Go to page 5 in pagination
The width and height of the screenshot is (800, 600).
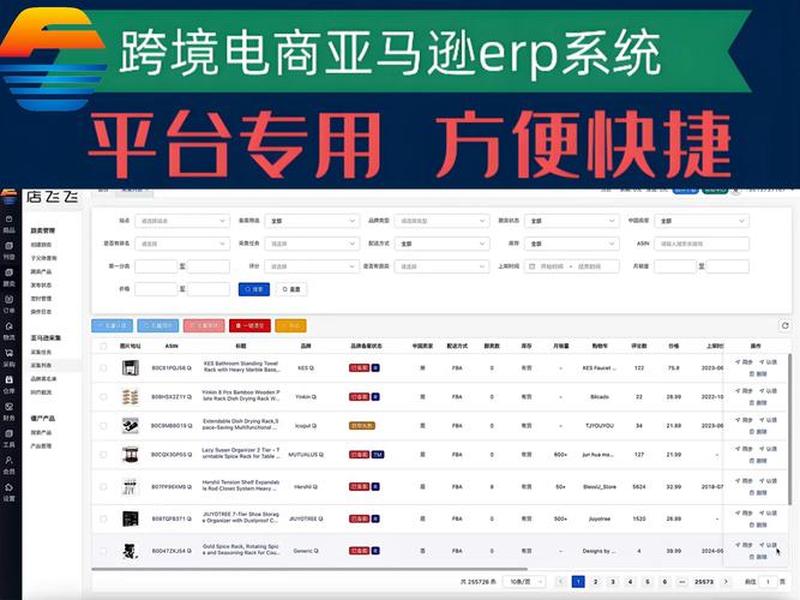(x=647, y=582)
